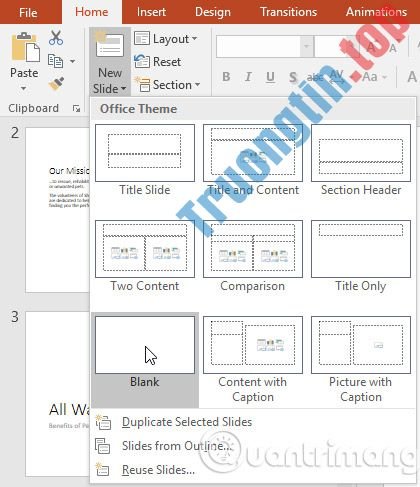The height and width of the screenshot is (487, 420).
Task: Activate the Format Painter brush
Action: 56,84
